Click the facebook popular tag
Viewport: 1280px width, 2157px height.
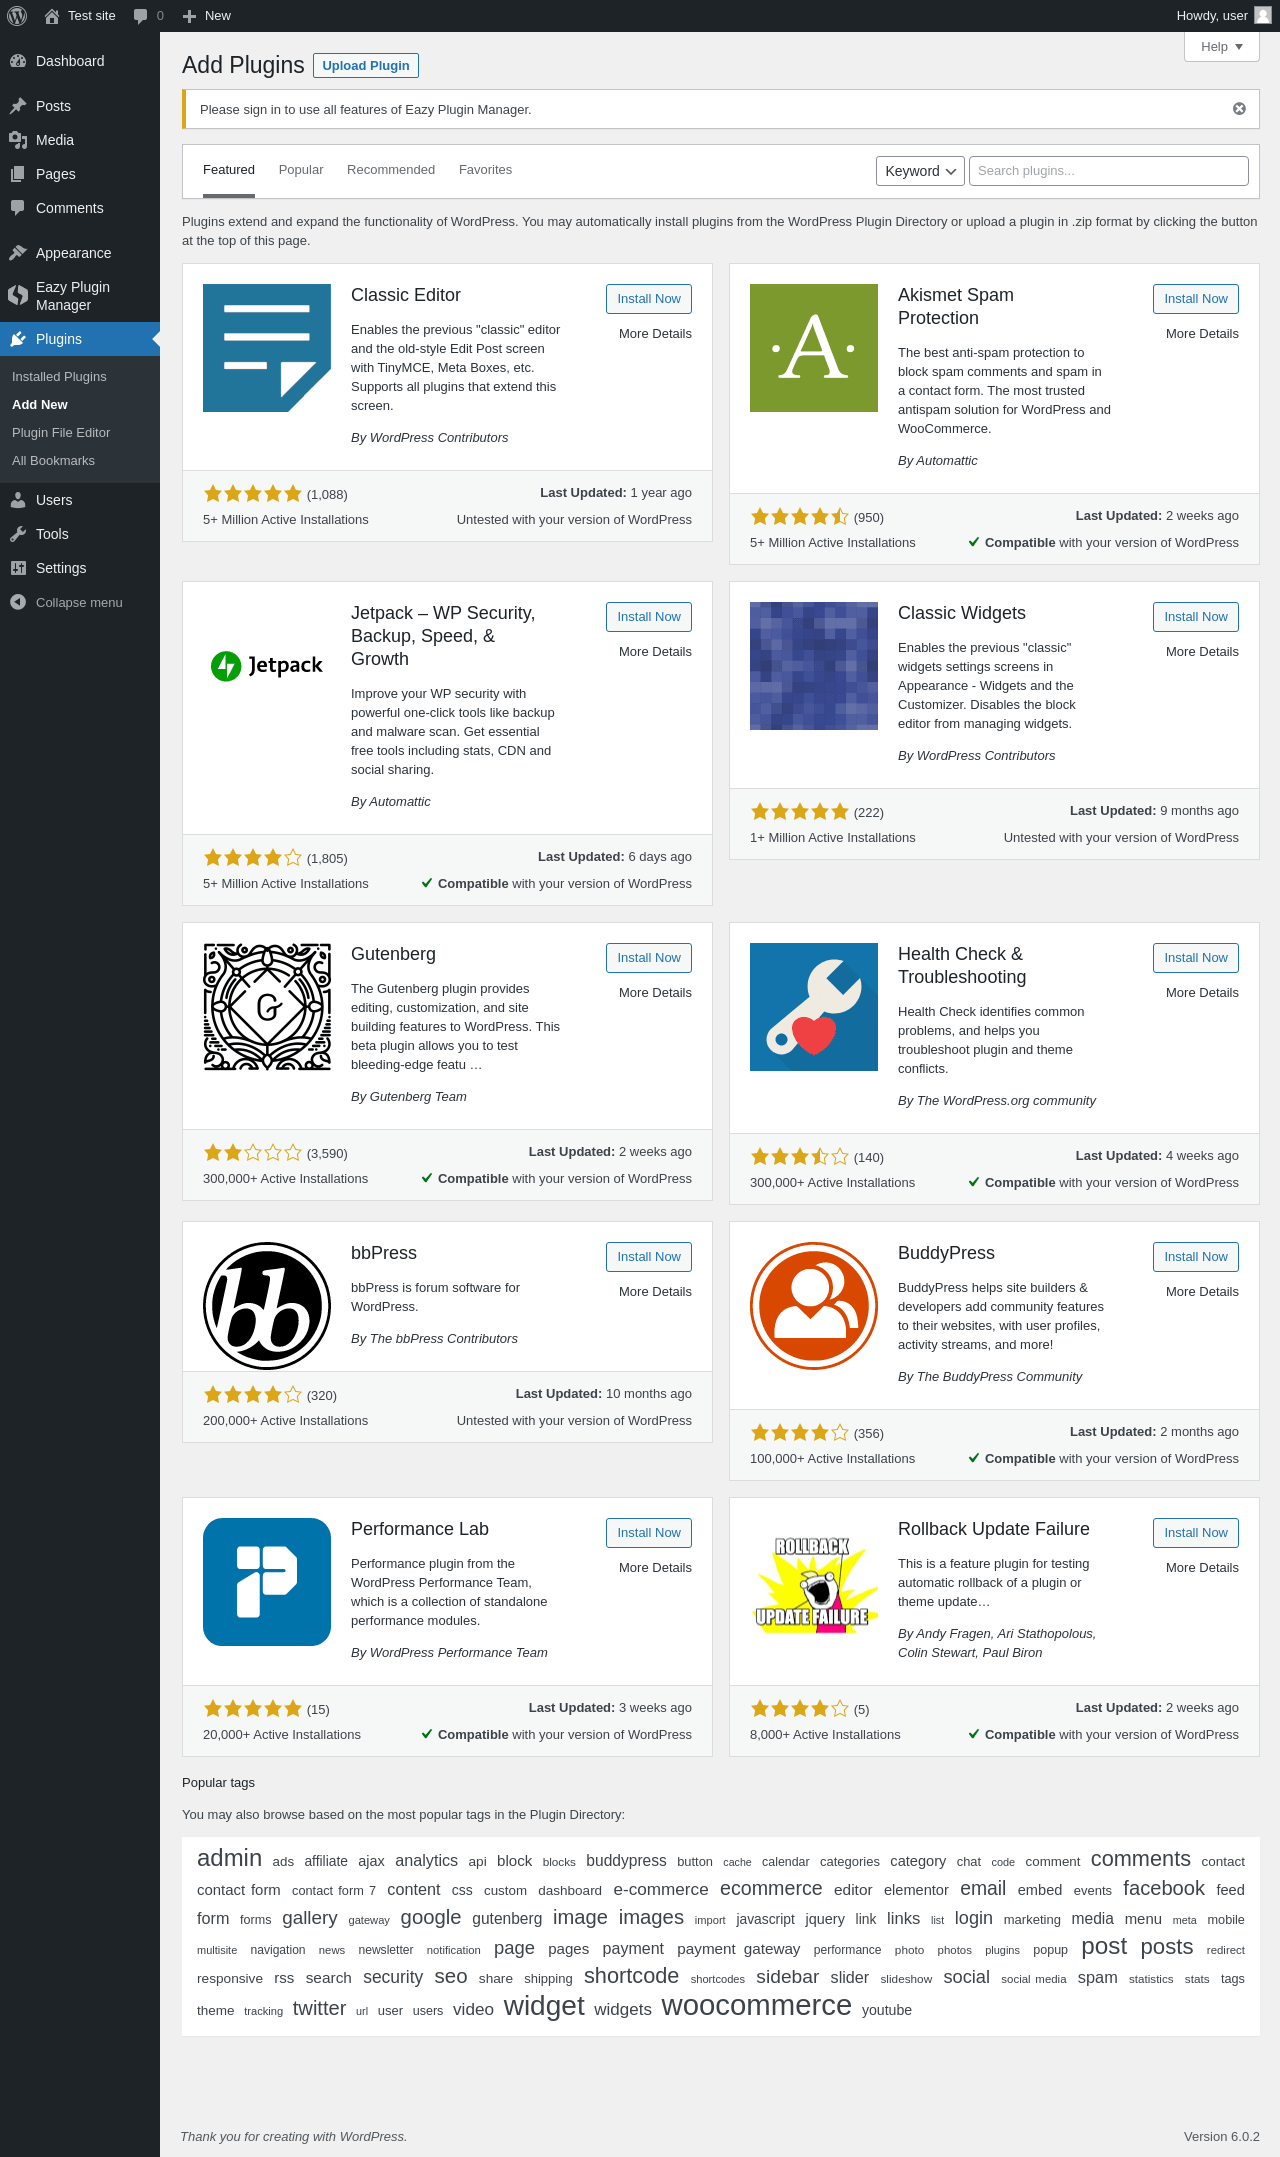coord(1164,1888)
